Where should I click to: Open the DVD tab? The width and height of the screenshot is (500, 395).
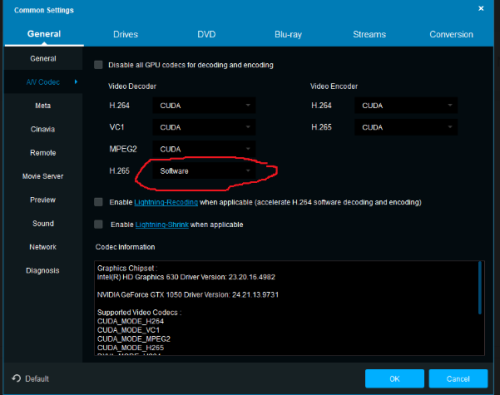[x=206, y=34]
